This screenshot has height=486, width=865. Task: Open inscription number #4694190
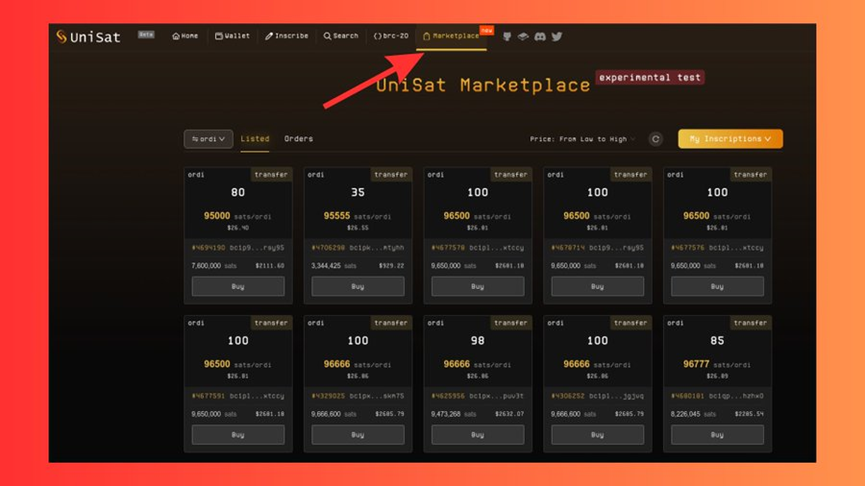(209, 248)
